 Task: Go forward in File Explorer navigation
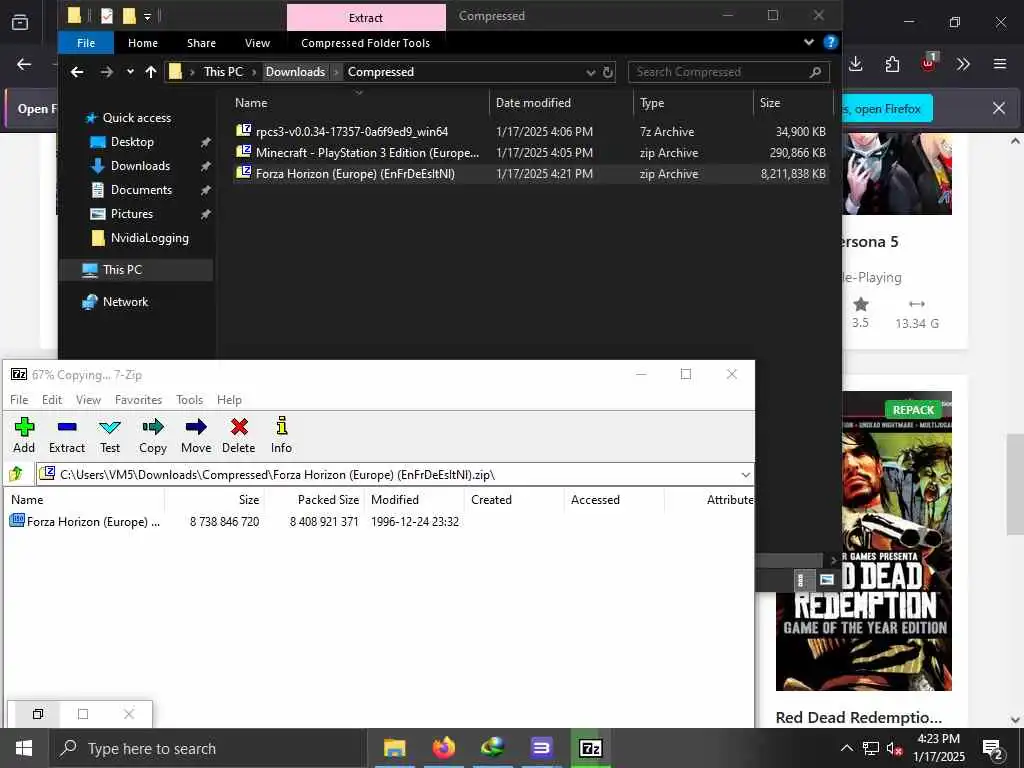(x=106, y=72)
